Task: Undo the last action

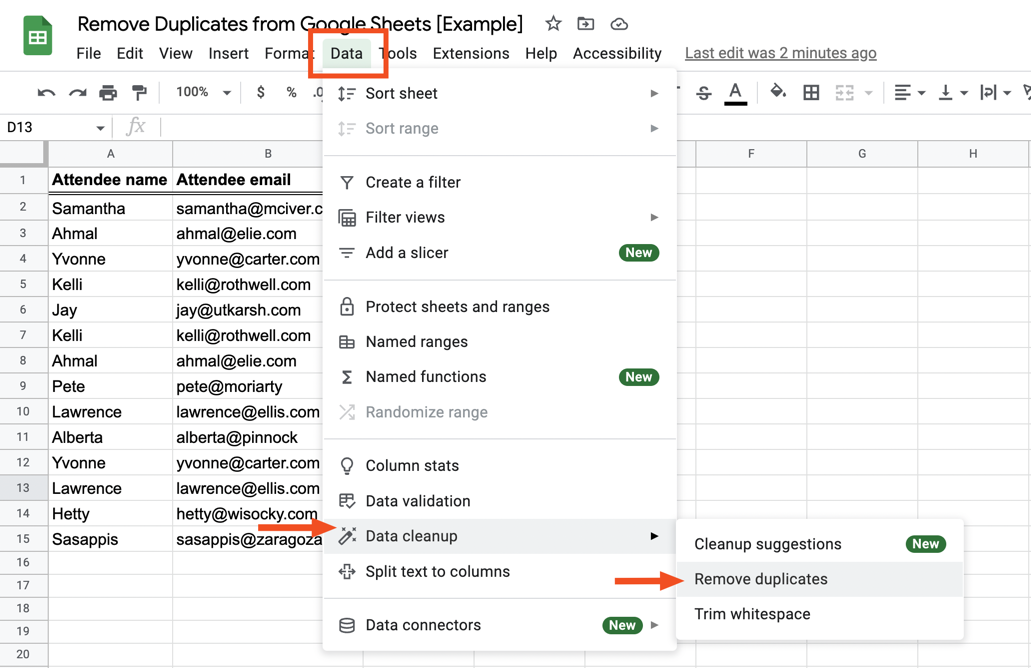Action: point(46,91)
